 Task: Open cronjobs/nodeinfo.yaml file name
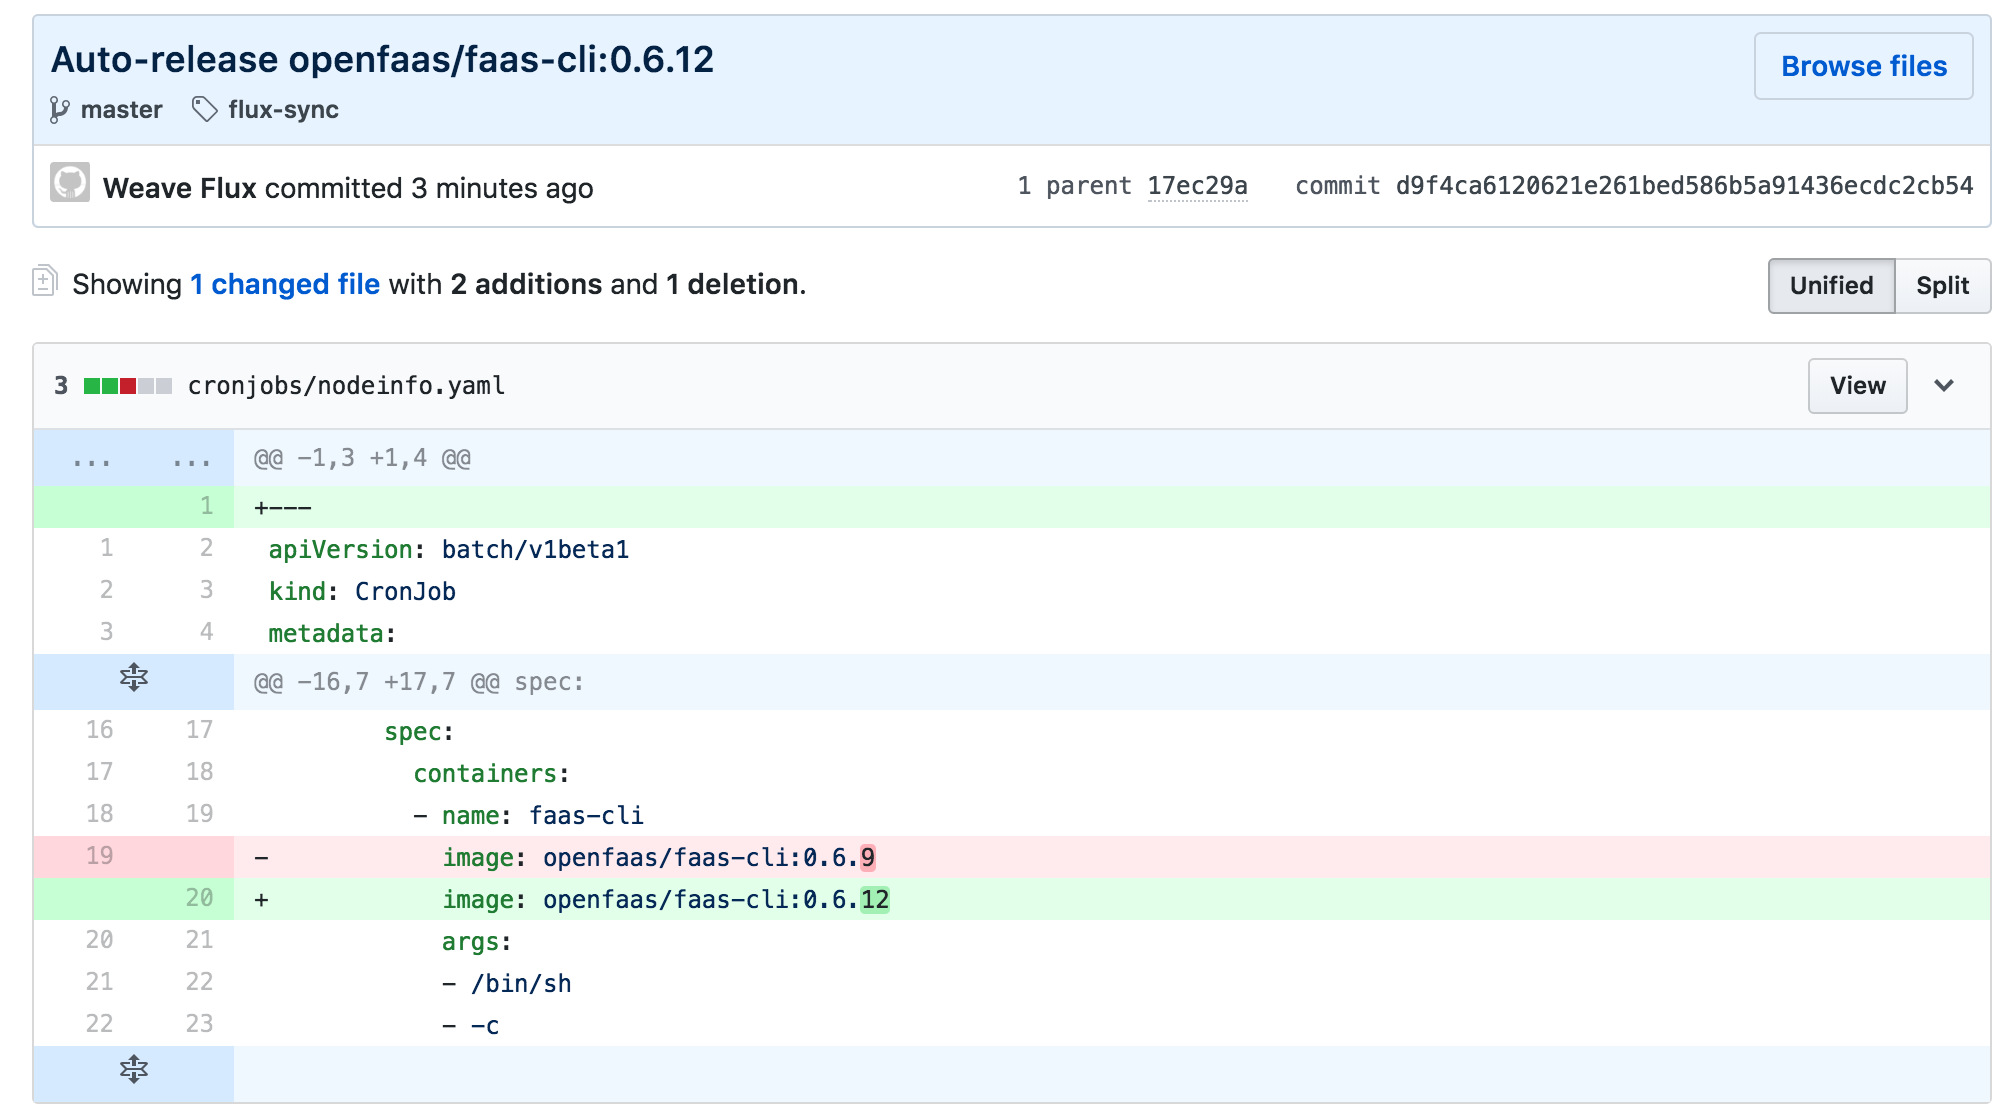(x=346, y=386)
